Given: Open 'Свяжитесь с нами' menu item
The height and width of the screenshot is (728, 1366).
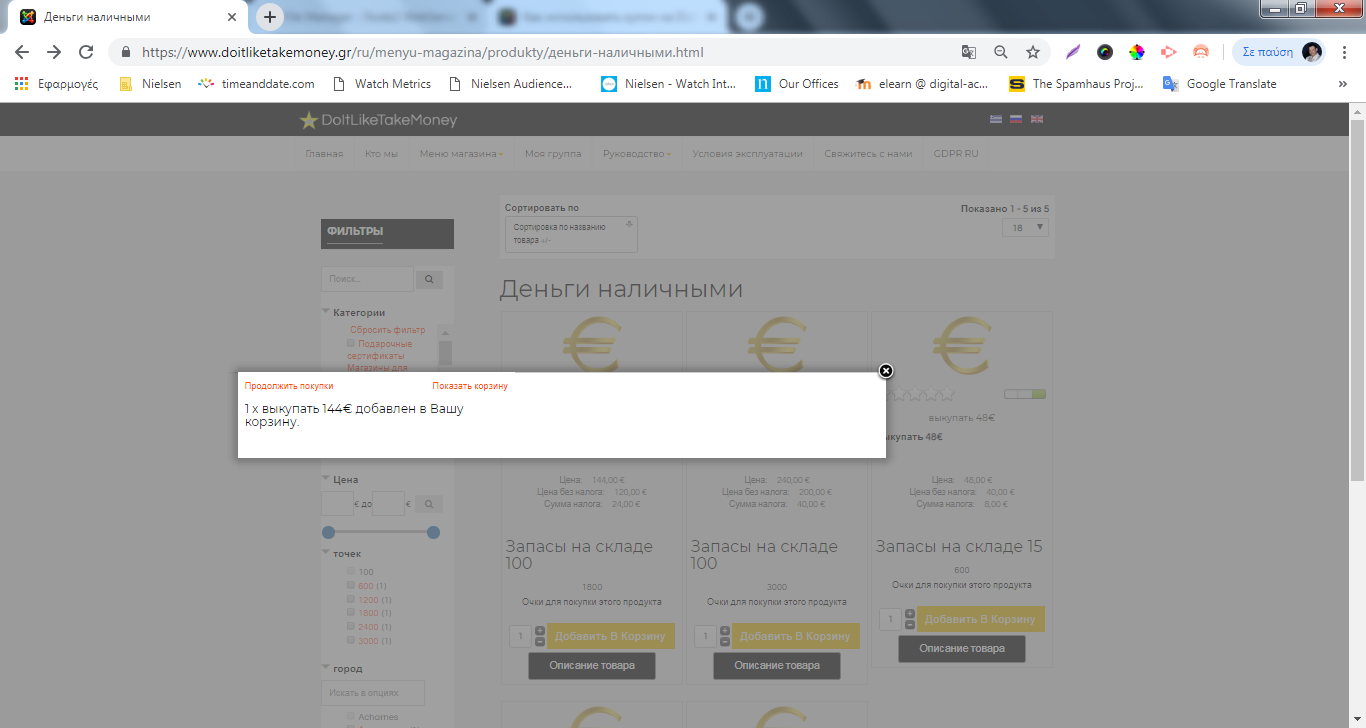Looking at the screenshot, I should pyautogui.click(x=868, y=154).
